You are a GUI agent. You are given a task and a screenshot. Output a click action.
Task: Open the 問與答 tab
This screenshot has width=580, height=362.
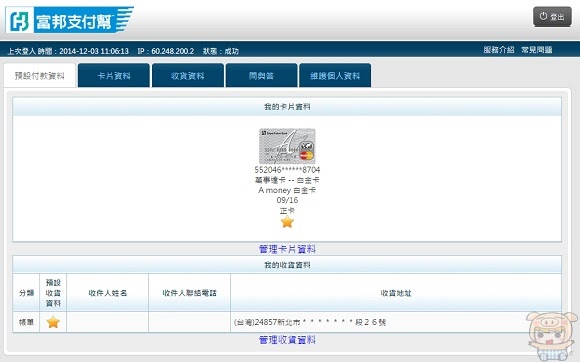coord(261,75)
